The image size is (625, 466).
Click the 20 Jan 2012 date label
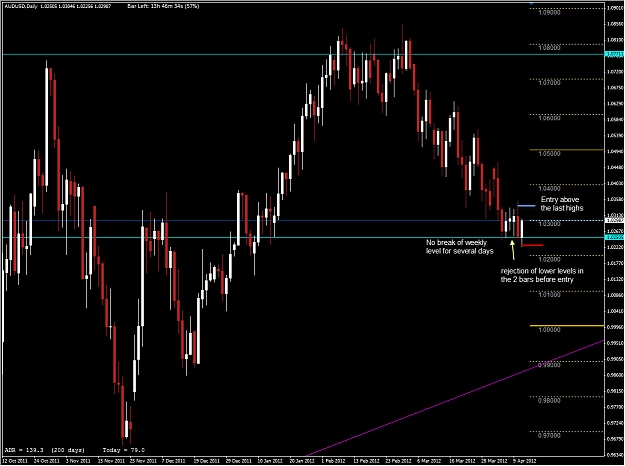(301, 460)
